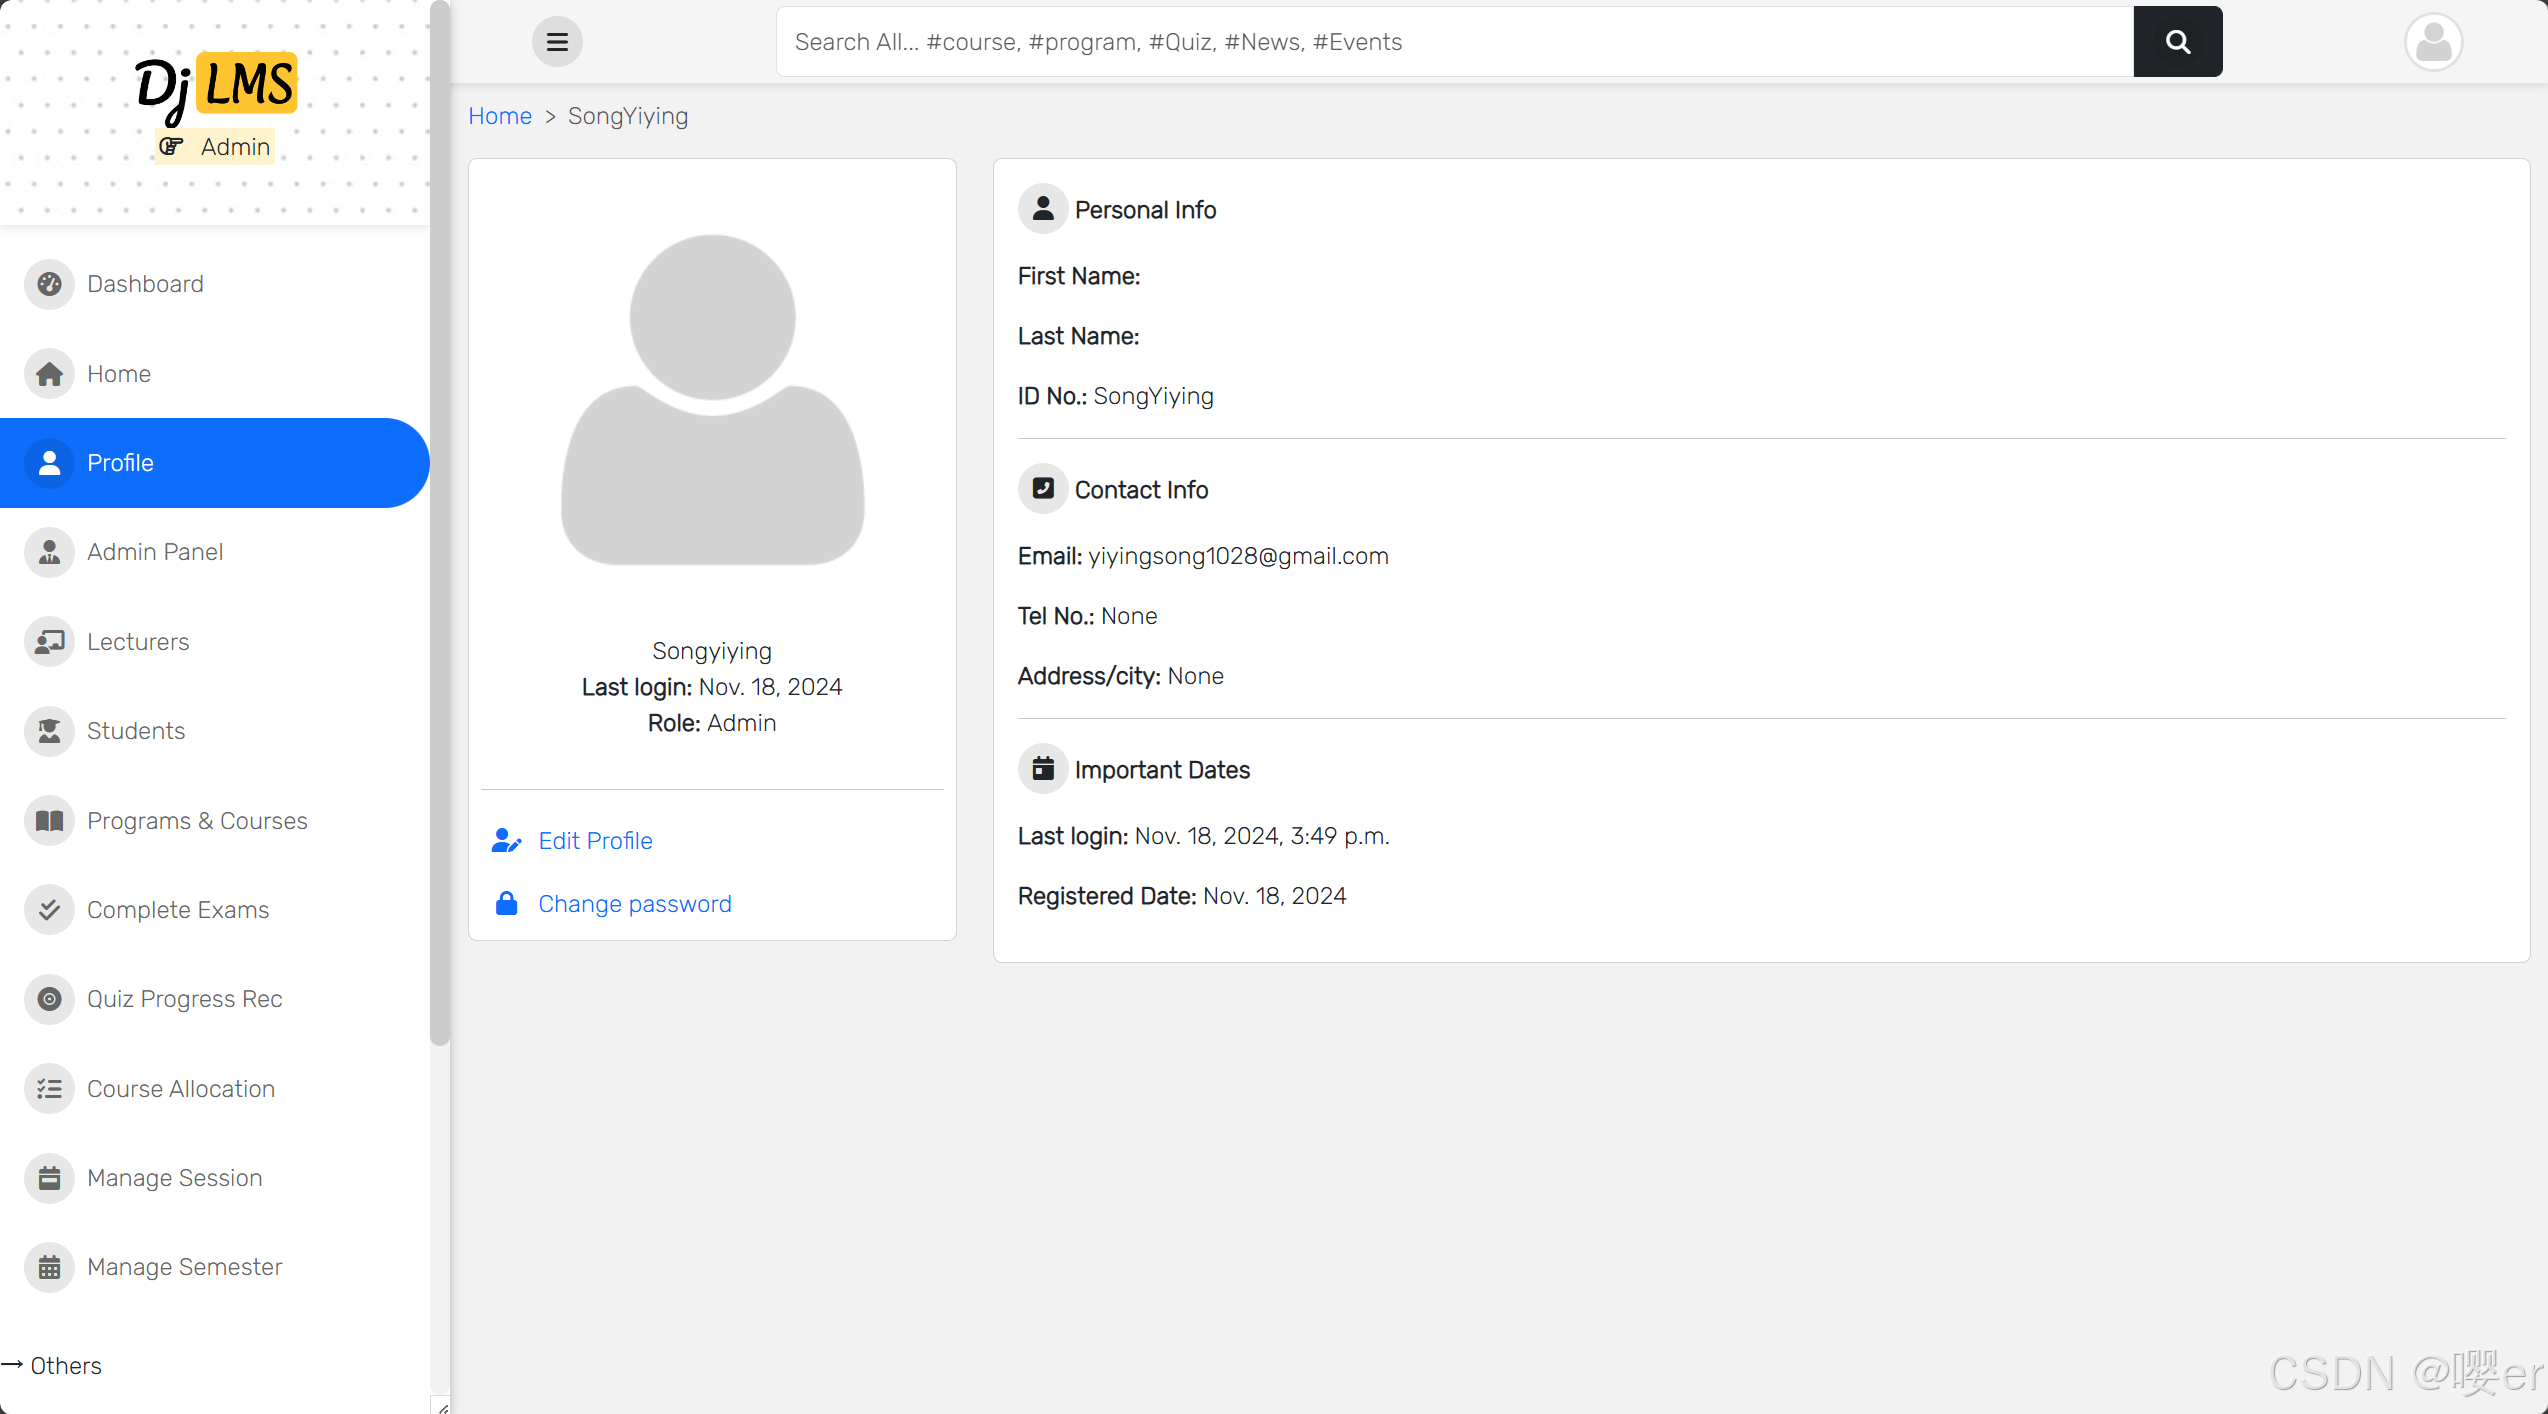Go to Admin Panel menu item

coord(155,552)
